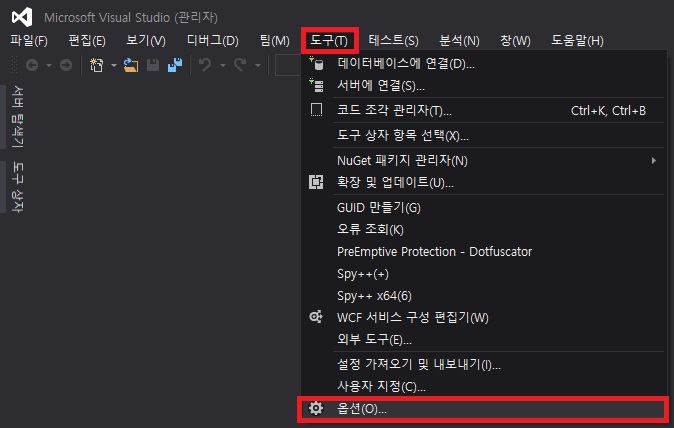Click the Microsoft Visual Studio (관리자) title text
The image size is (674, 428).
pos(131,17)
